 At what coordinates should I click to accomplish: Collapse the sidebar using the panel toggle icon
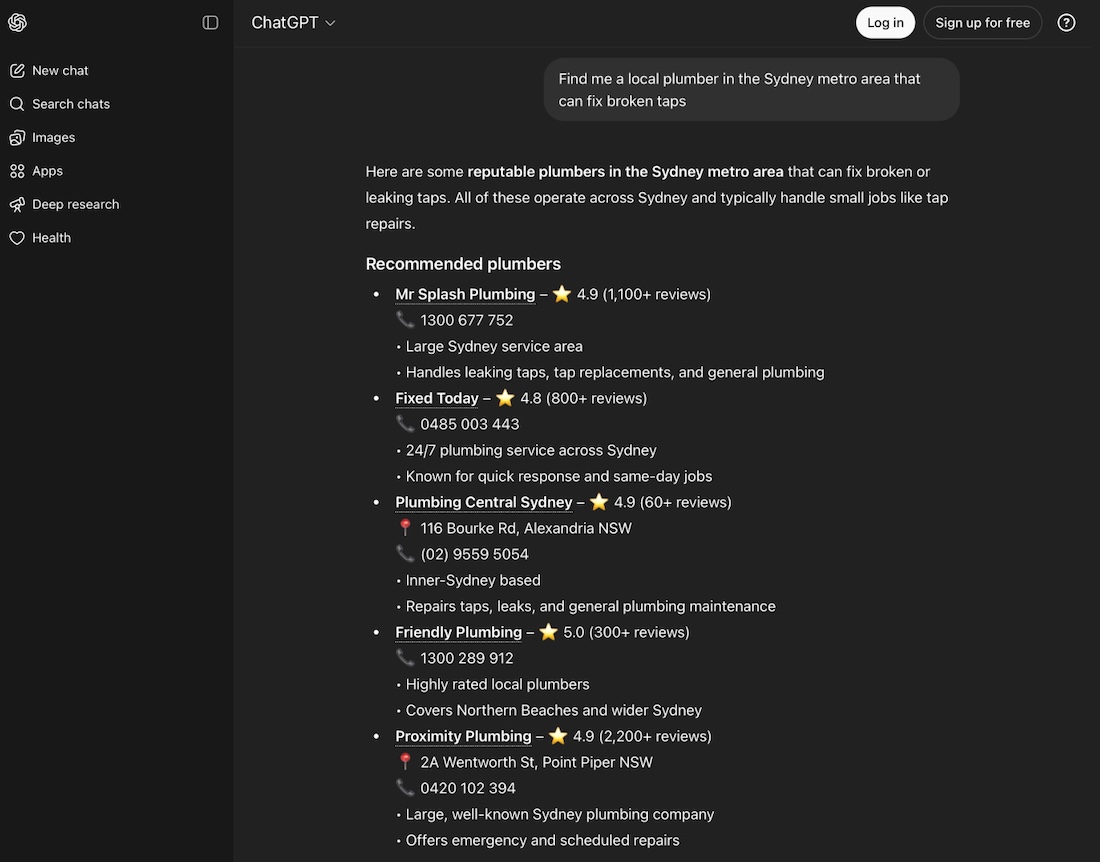point(210,21)
